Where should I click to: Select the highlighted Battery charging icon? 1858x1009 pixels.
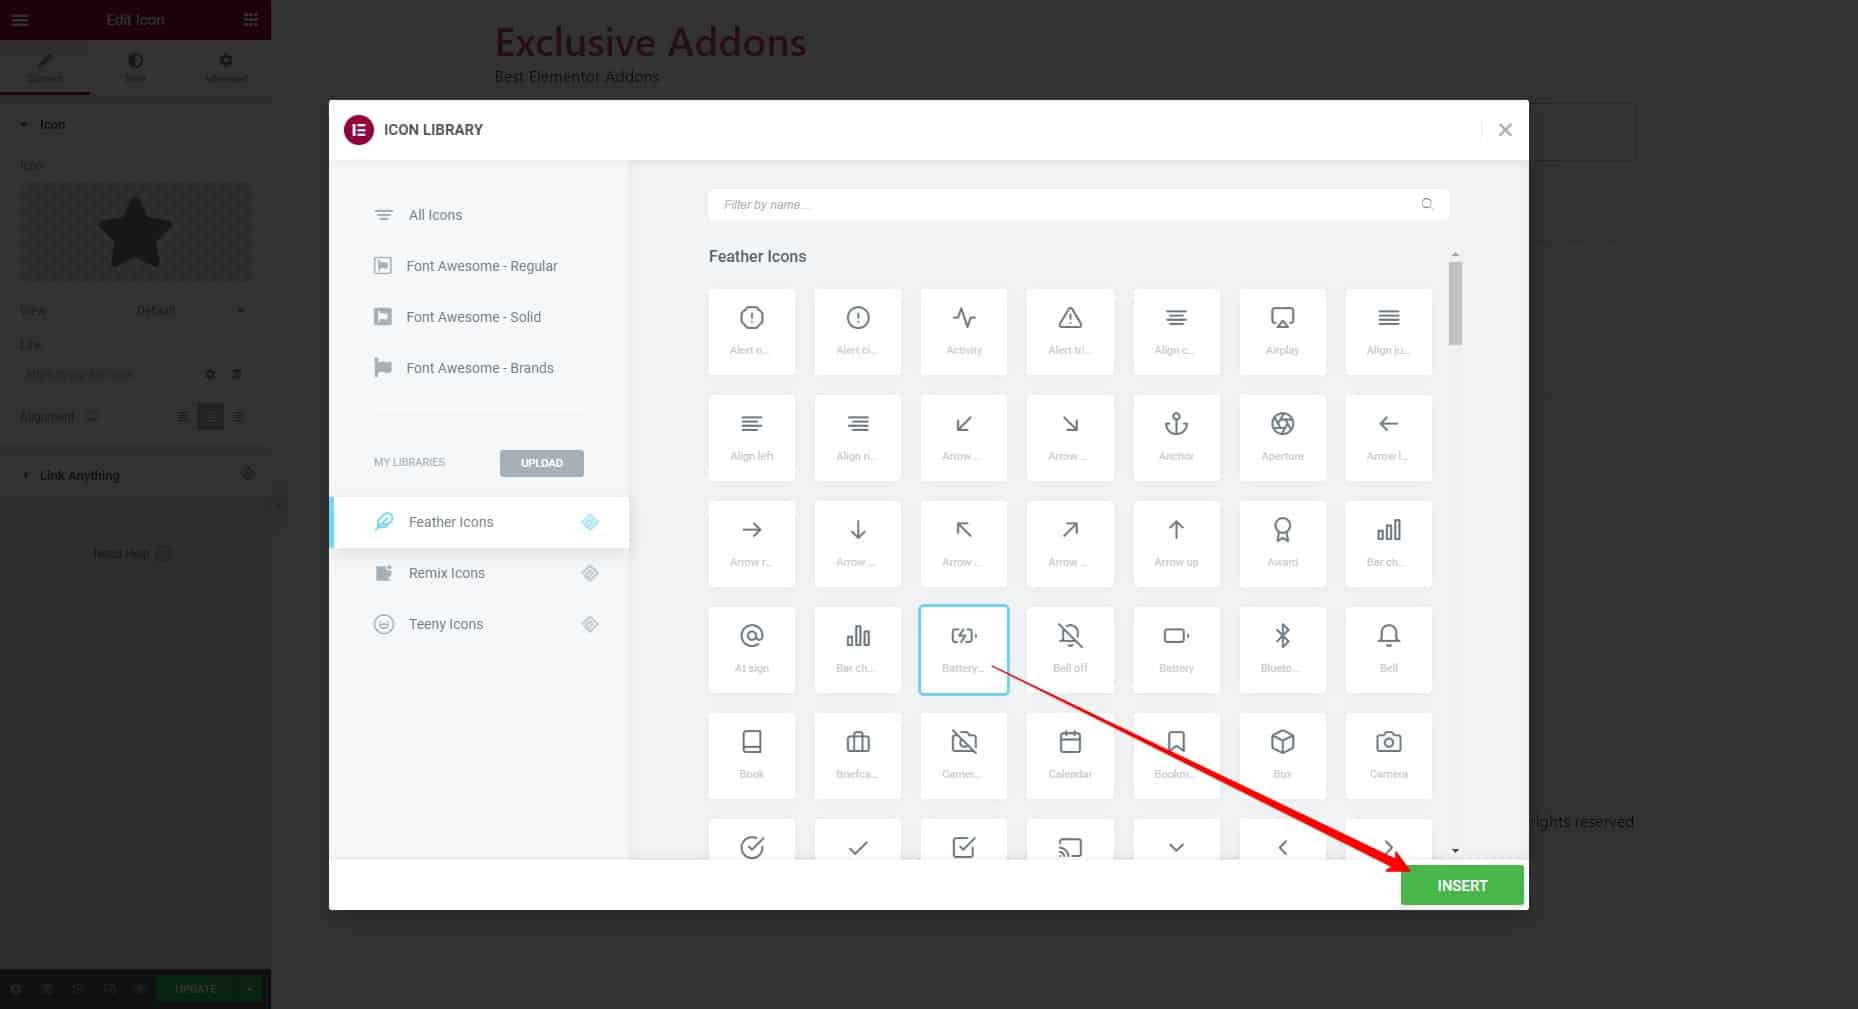click(x=964, y=650)
